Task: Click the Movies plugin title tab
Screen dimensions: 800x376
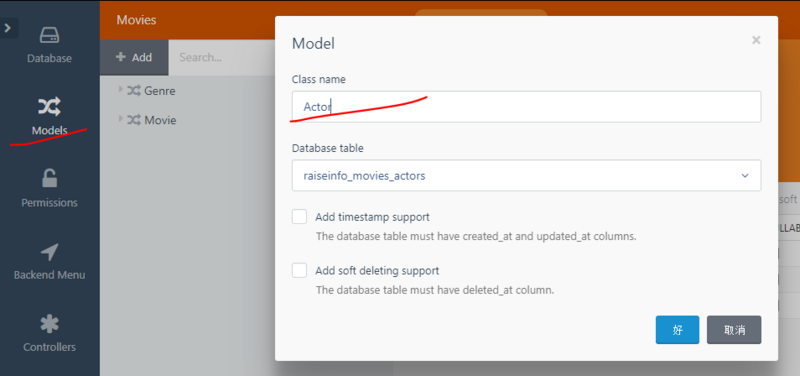Action: [136, 20]
